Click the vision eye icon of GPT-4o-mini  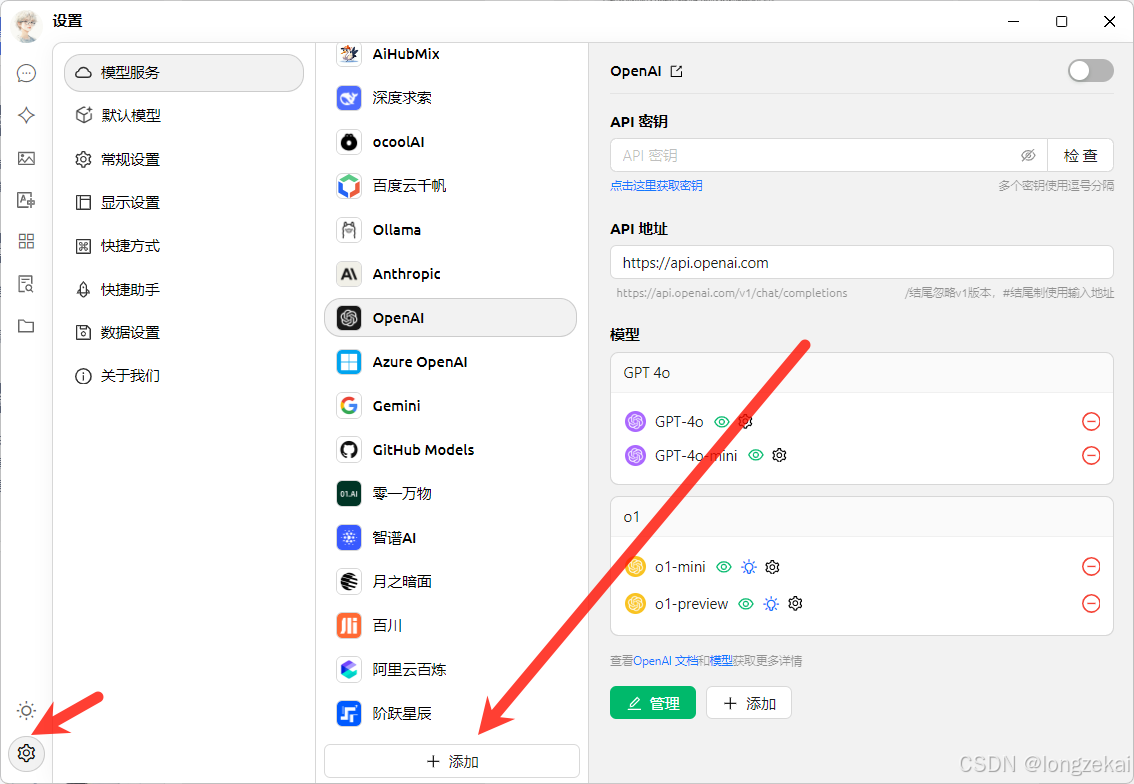[x=756, y=455]
